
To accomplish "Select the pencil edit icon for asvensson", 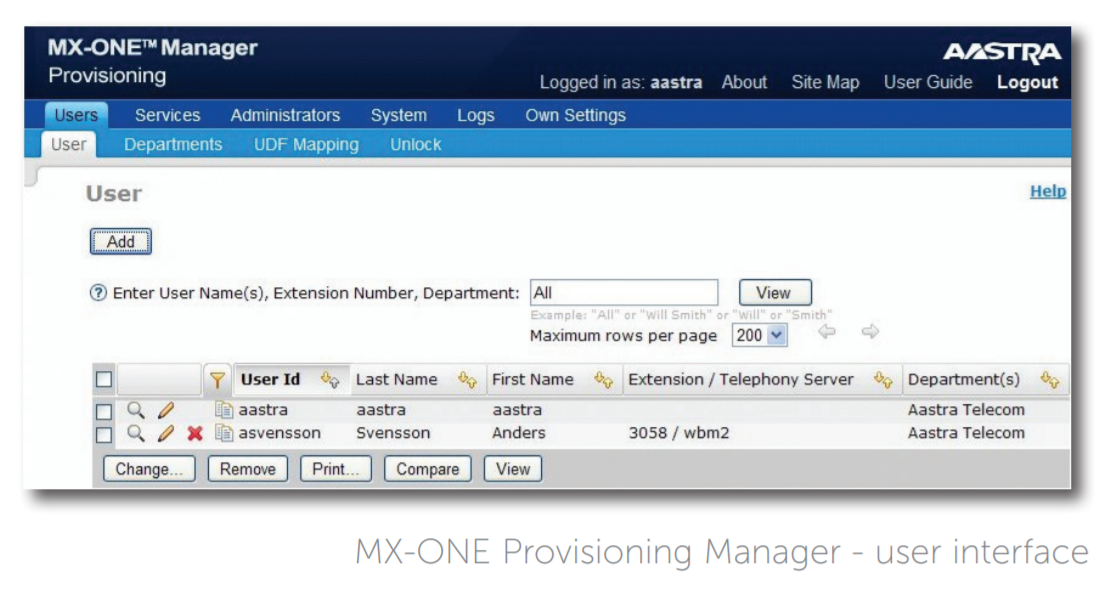I will 166,433.
